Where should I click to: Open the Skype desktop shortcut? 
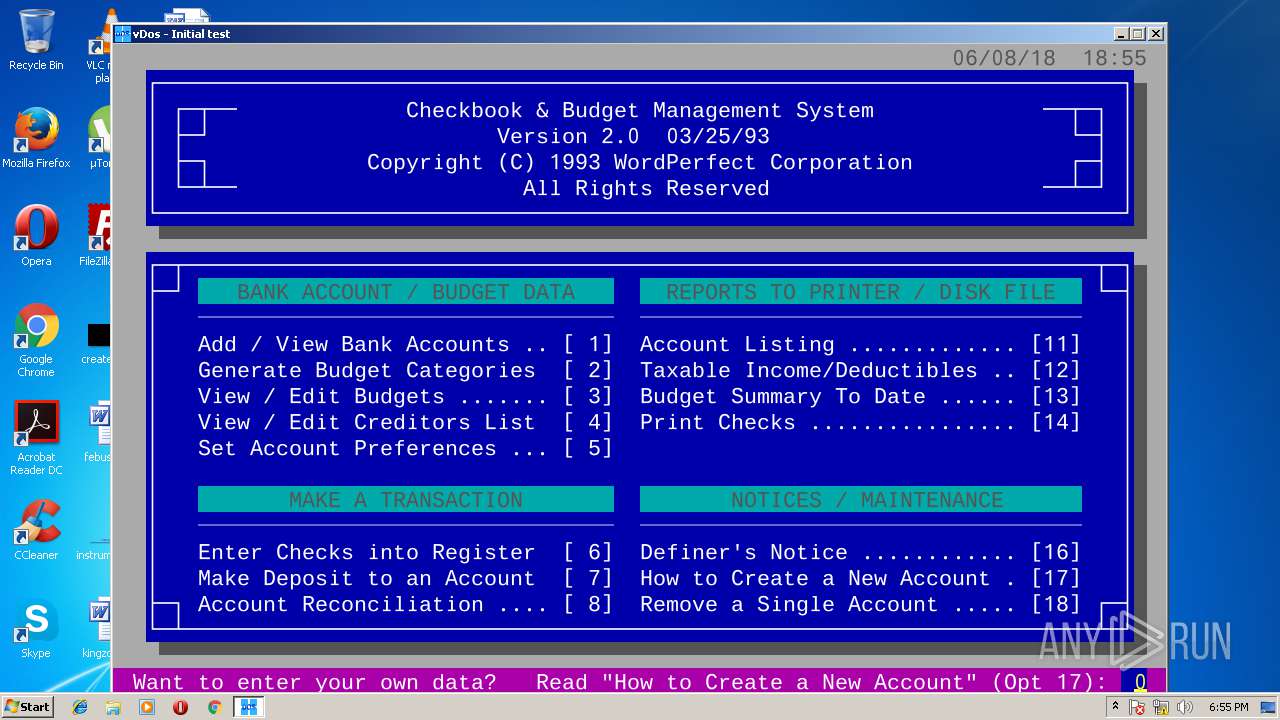(x=36, y=628)
